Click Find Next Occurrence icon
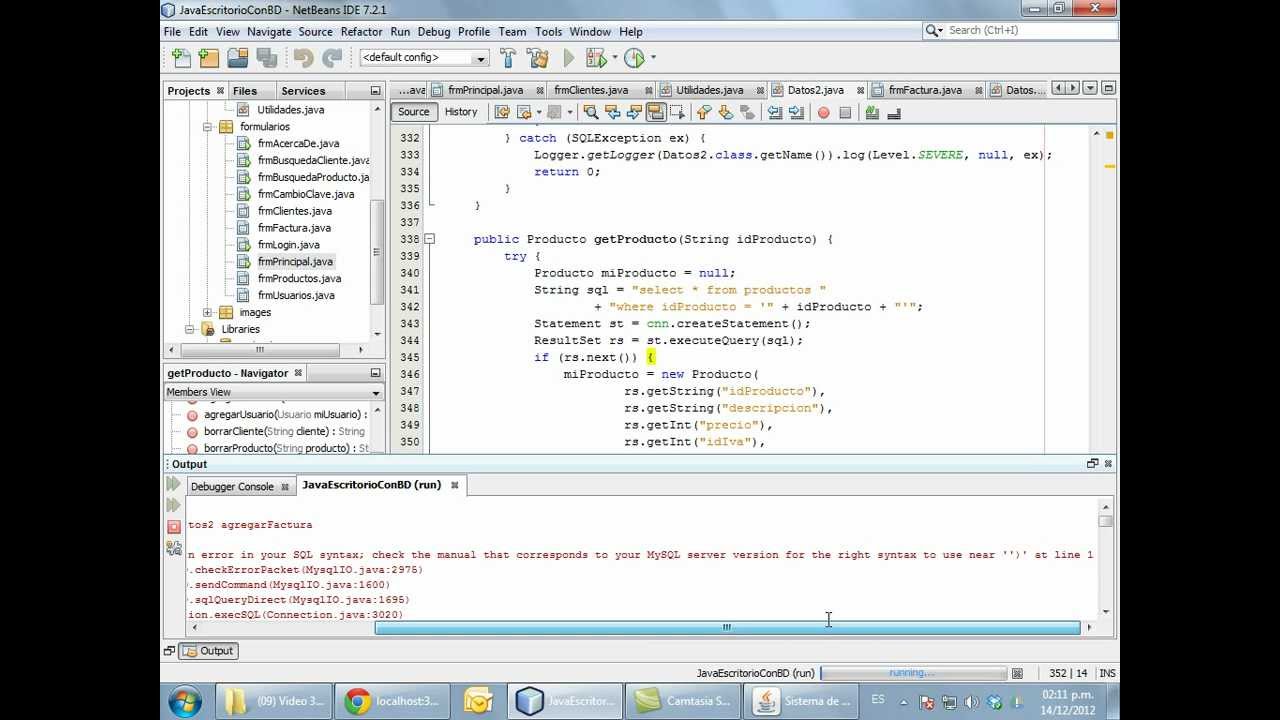 point(634,112)
